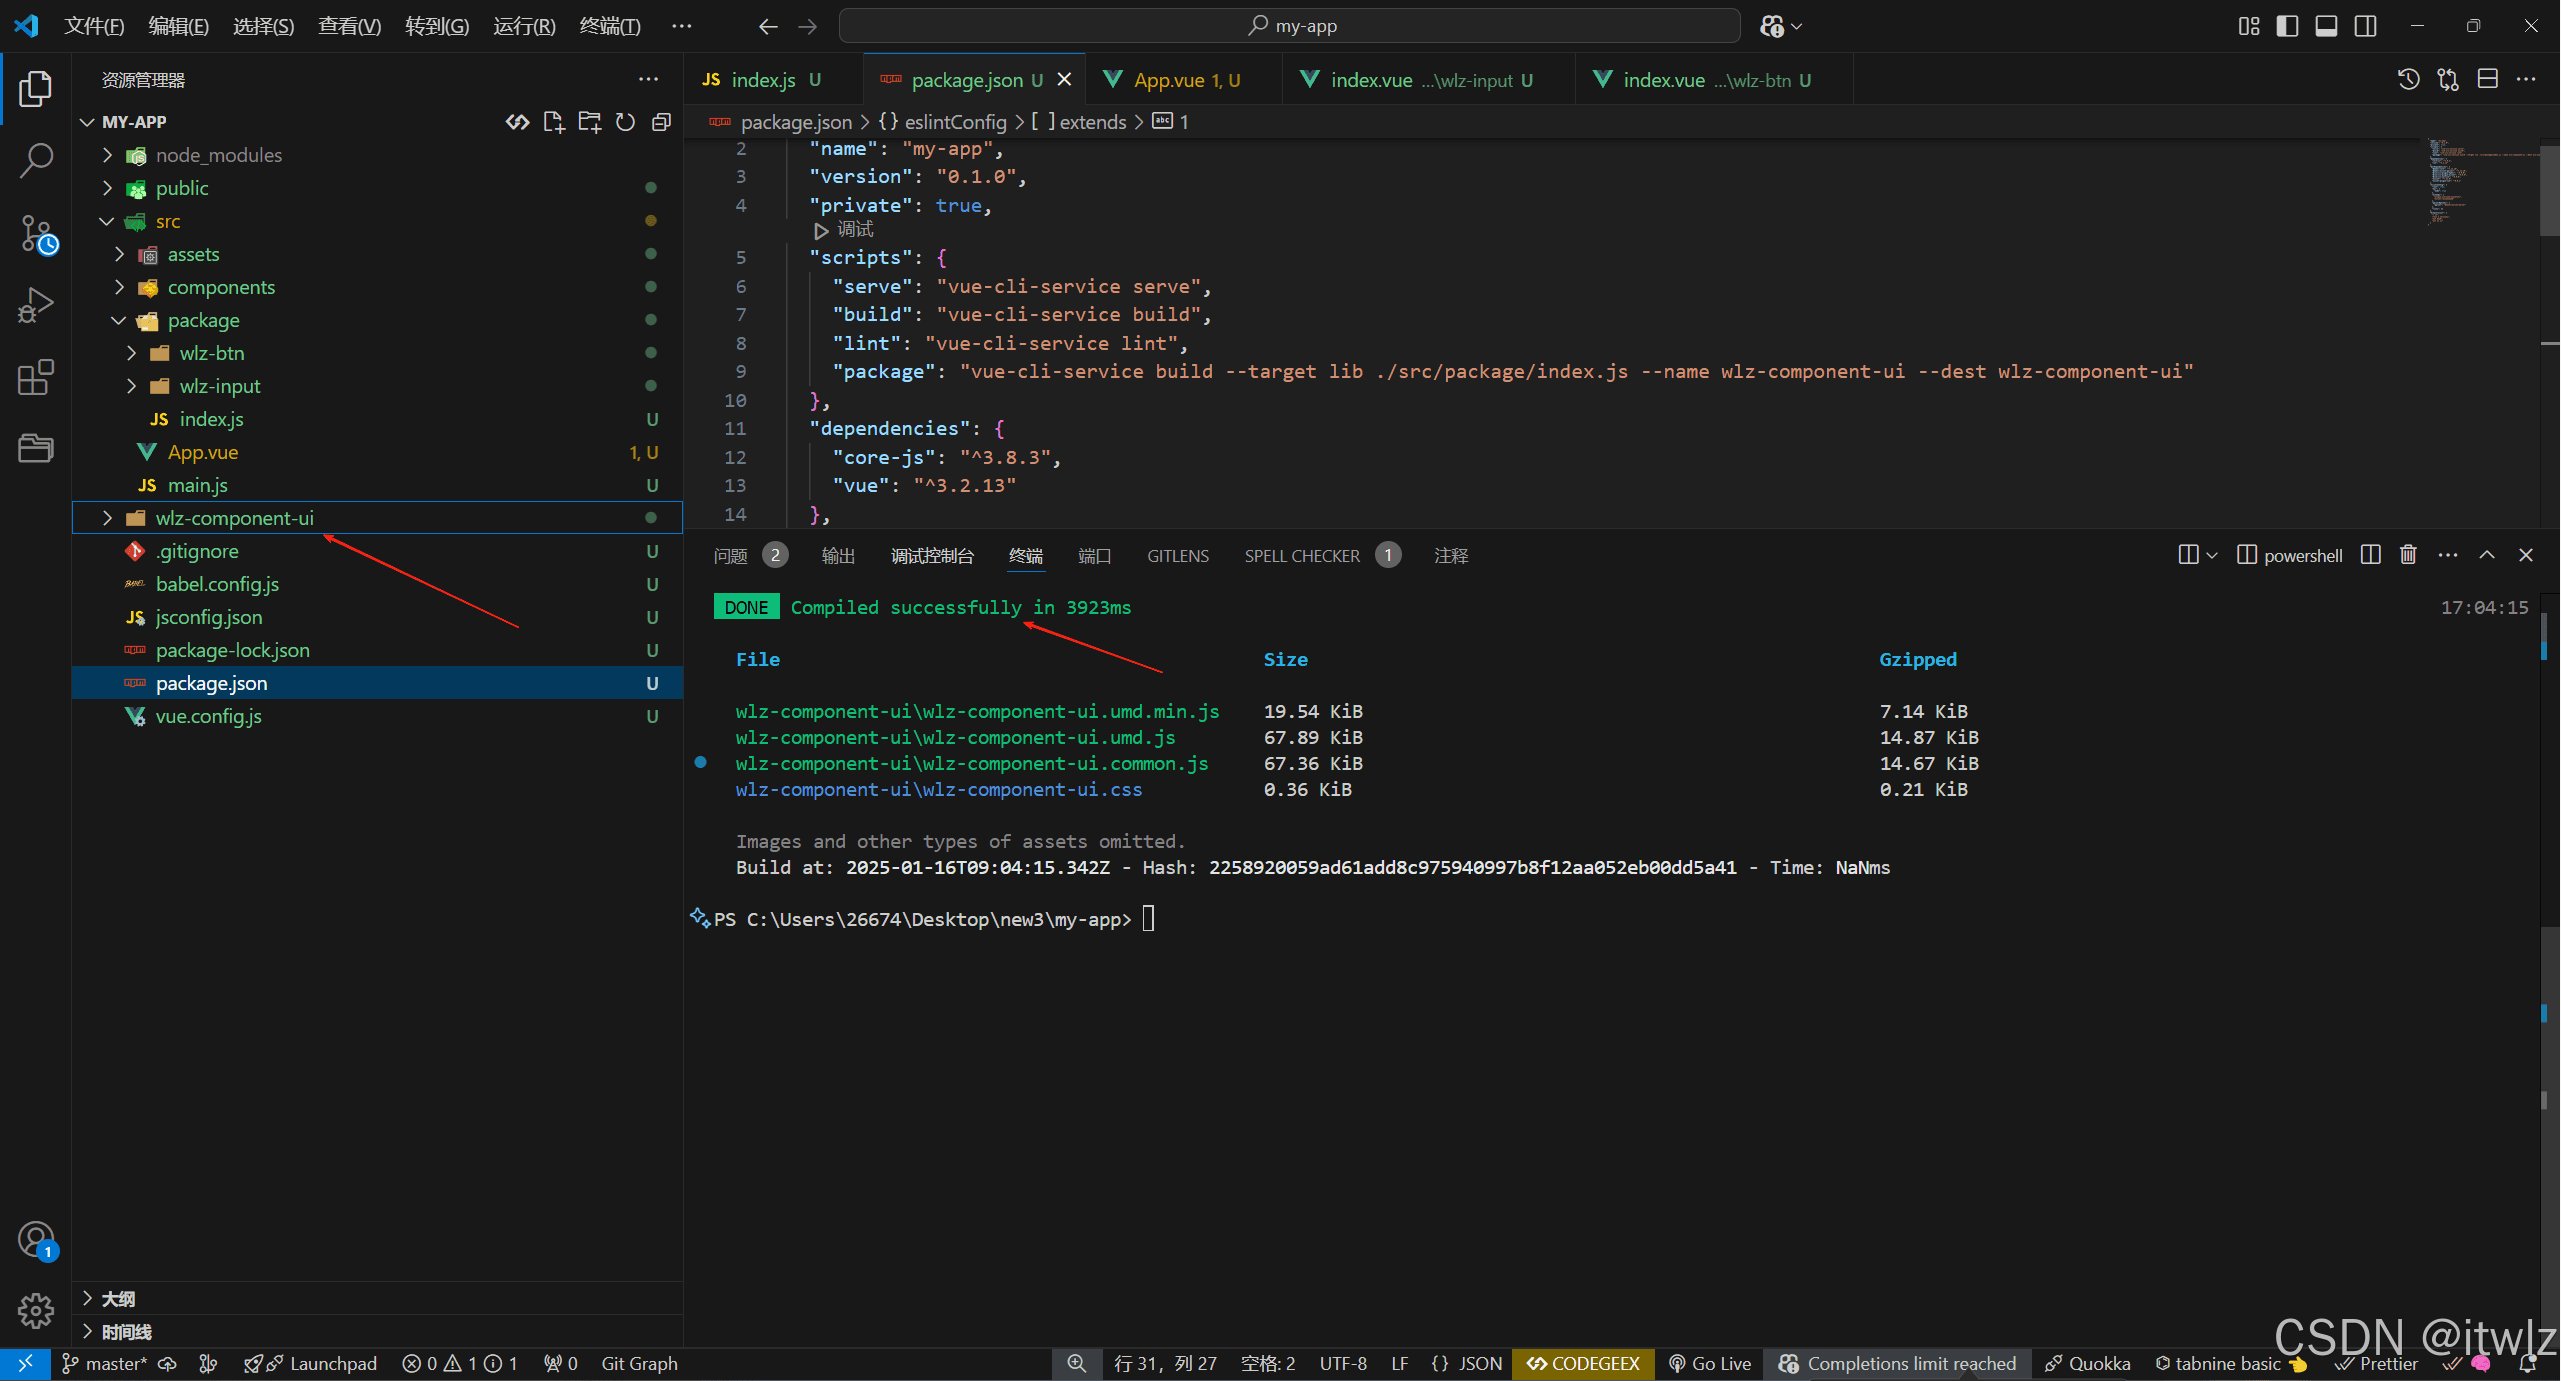2561x1381 pixels.
Task: Open the Source Control view
Action: (x=36, y=234)
